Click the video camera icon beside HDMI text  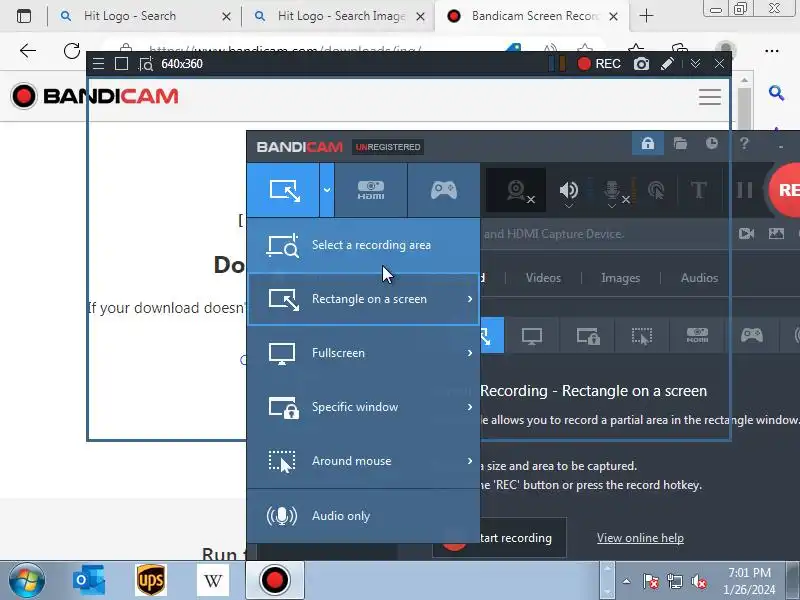point(746,234)
